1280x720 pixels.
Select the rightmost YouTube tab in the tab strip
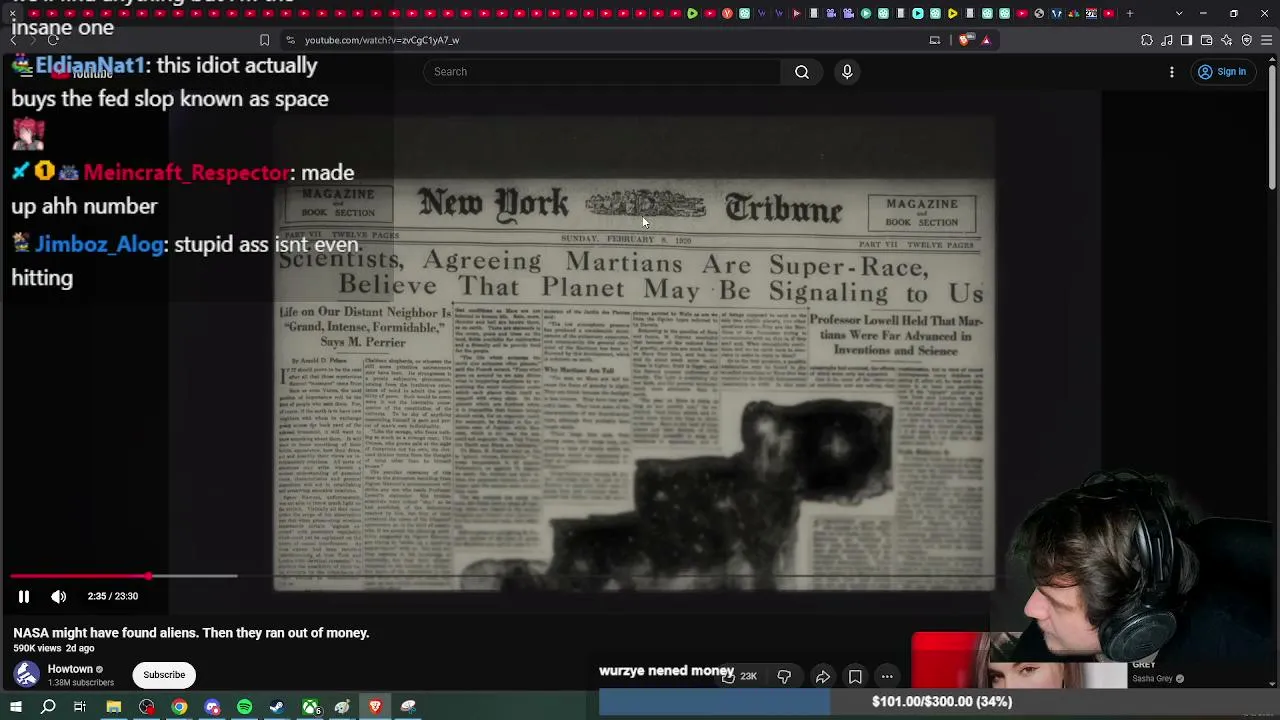click(1109, 14)
